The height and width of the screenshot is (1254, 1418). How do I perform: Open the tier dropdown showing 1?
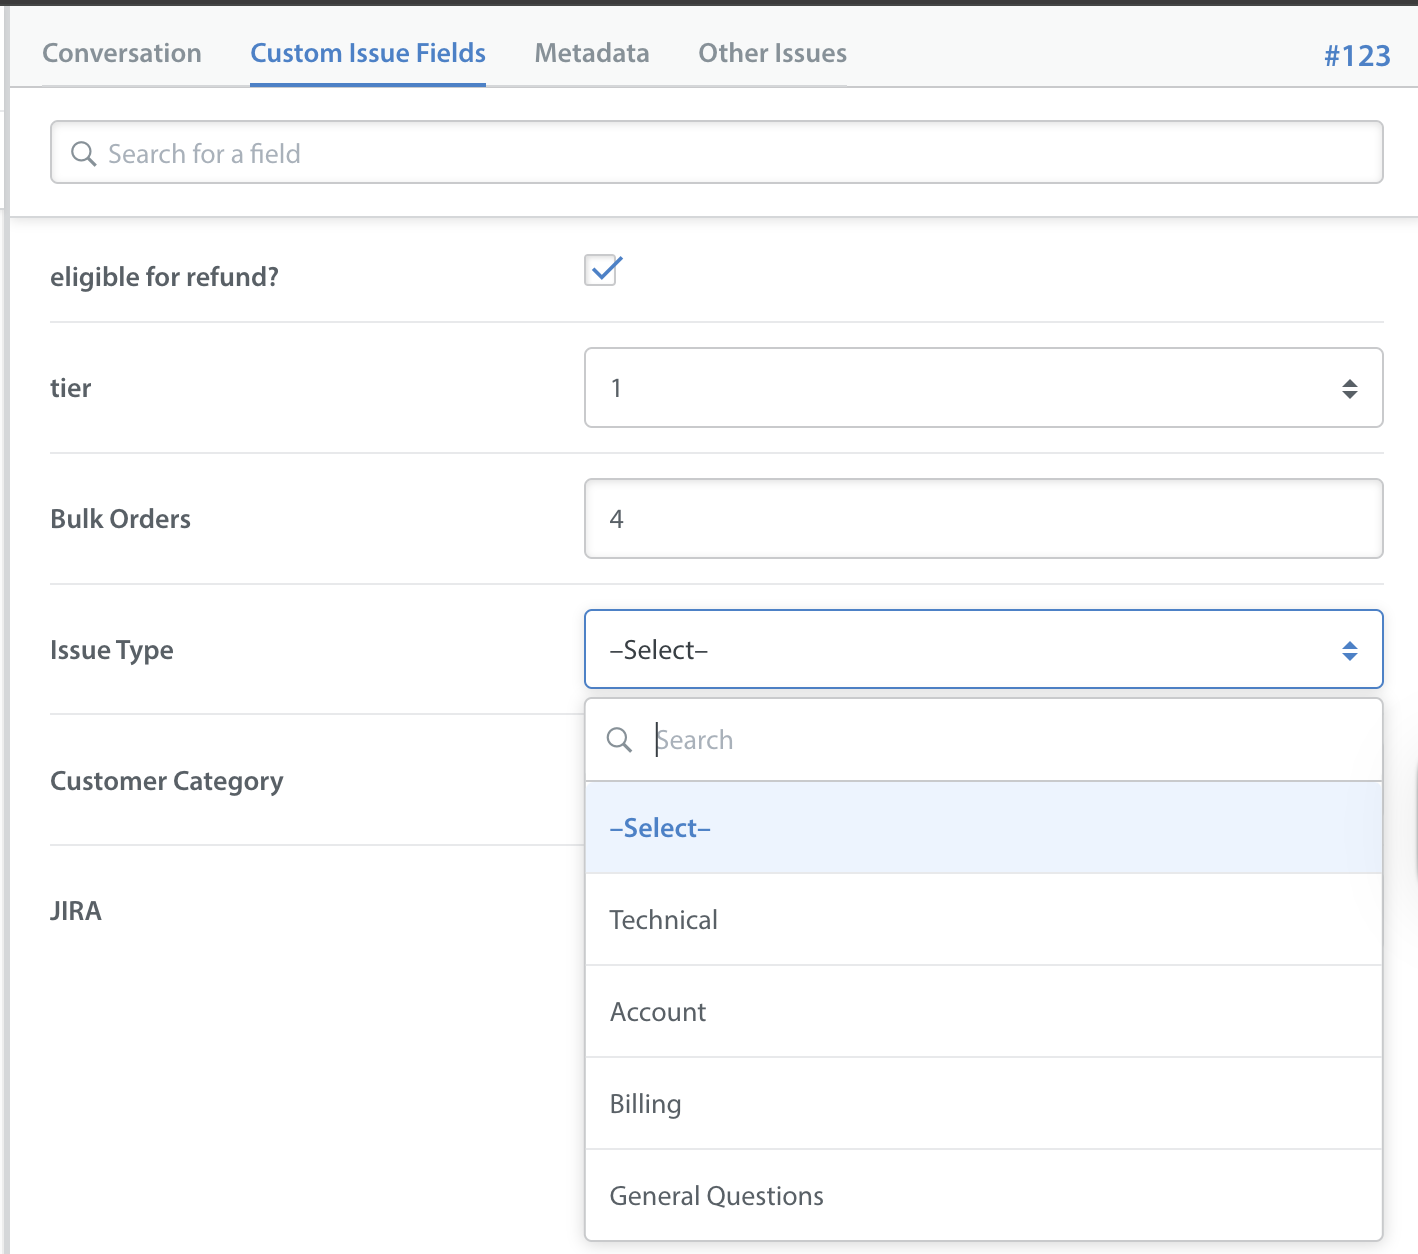984,388
